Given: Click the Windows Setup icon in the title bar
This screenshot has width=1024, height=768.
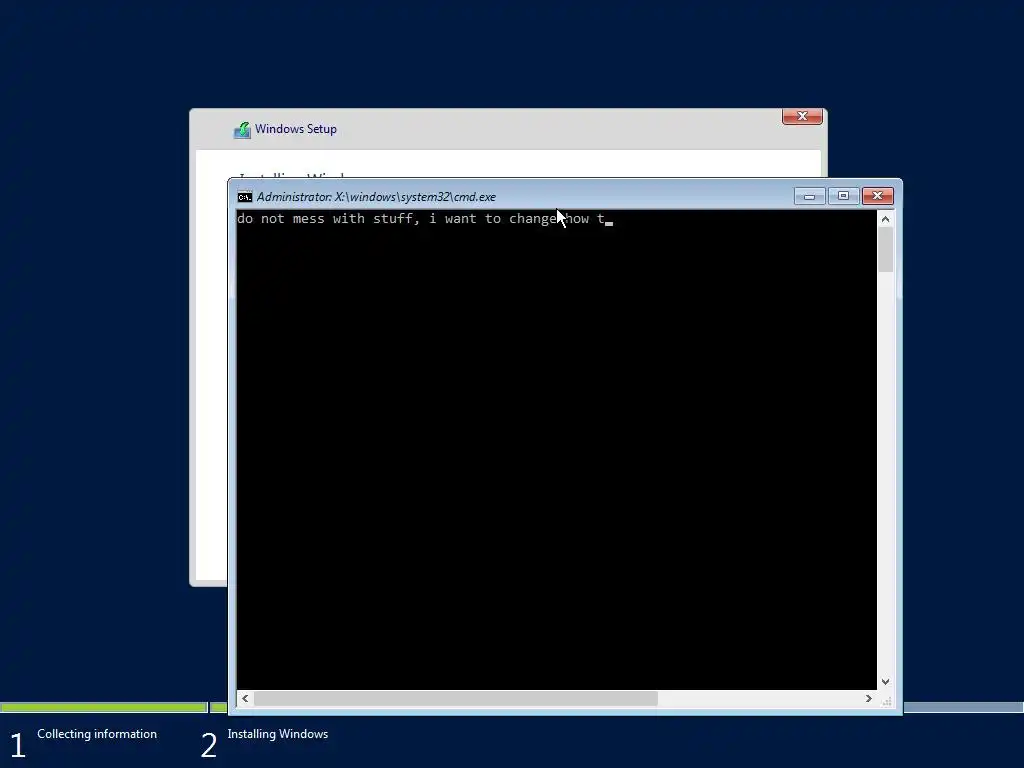Looking at the screenshot, I should 242,130.
